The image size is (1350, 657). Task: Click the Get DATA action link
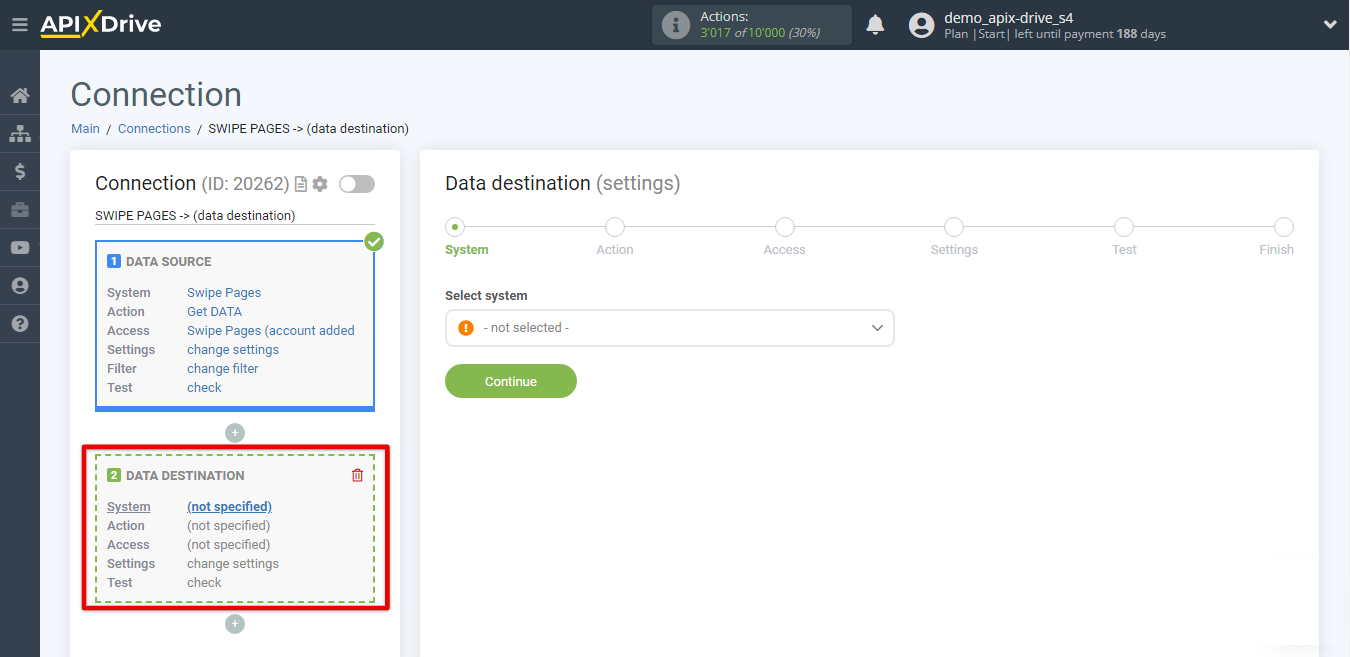(x=214, y=312)
